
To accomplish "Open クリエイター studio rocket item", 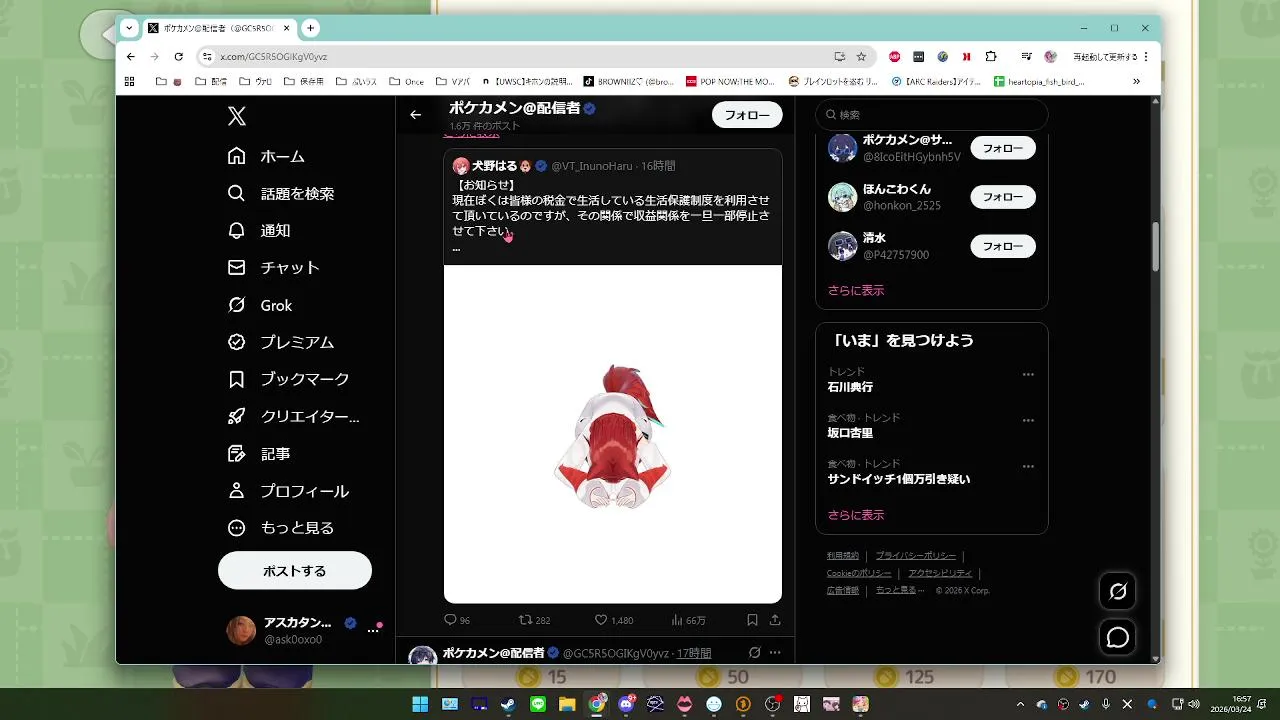I will pyautogui.click(x=294, y=417).
